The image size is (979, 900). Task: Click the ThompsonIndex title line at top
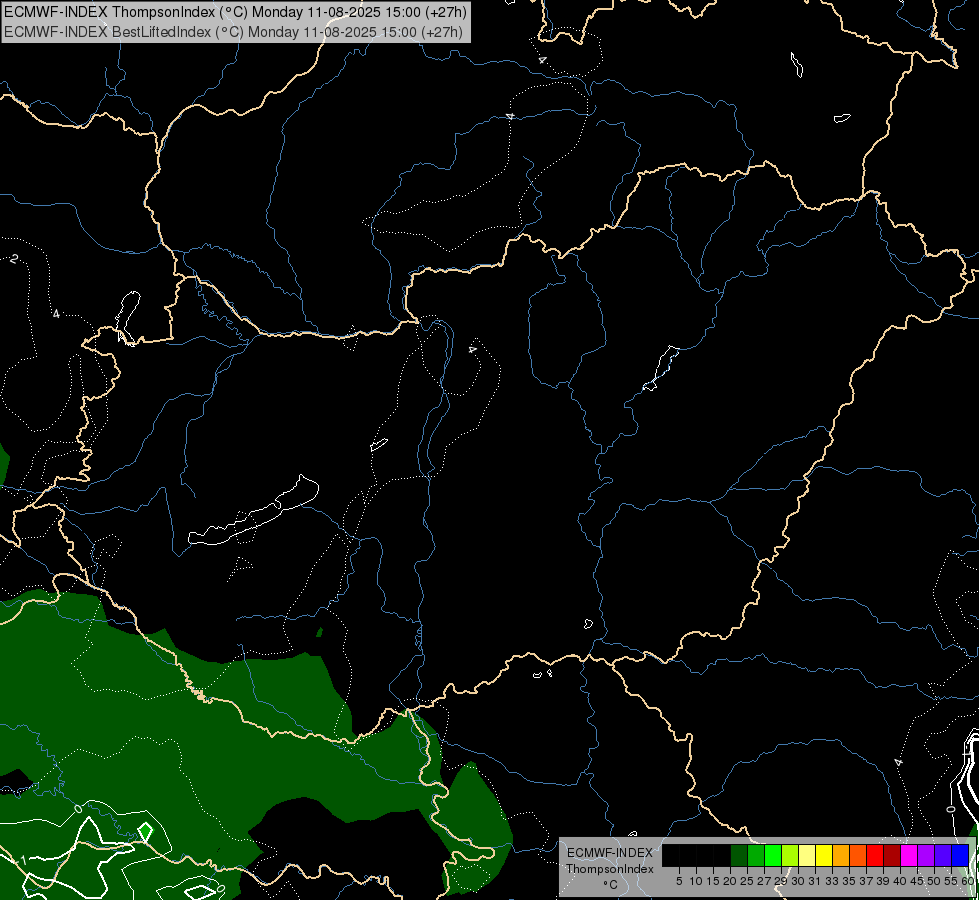(235, 12)
